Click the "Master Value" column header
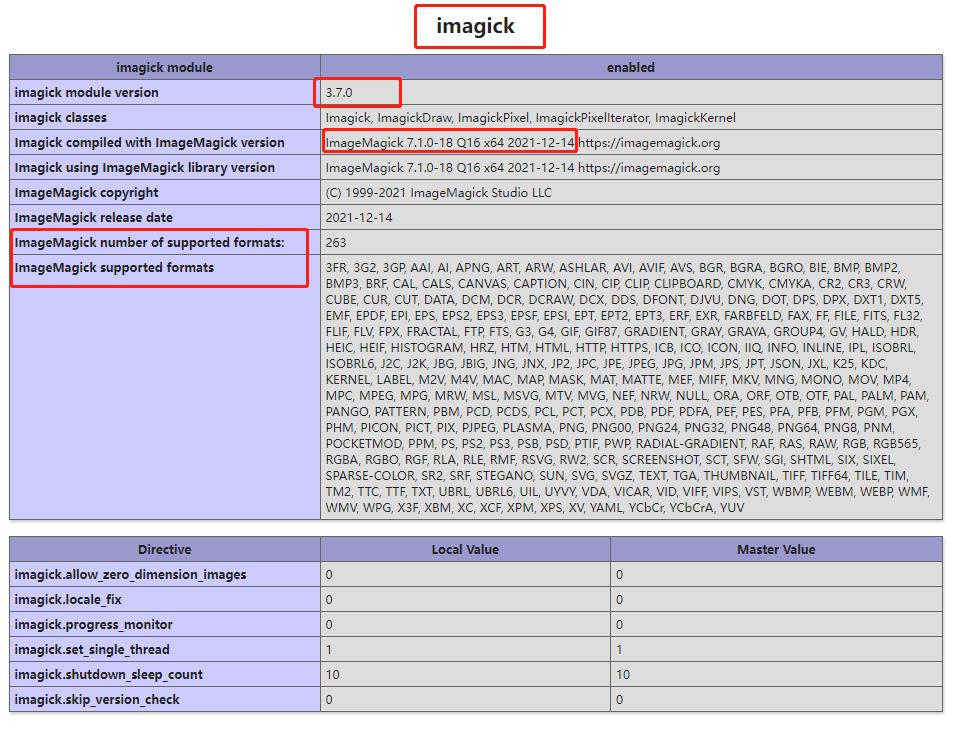Screen dimensions: 955x731 pos(776,549)
